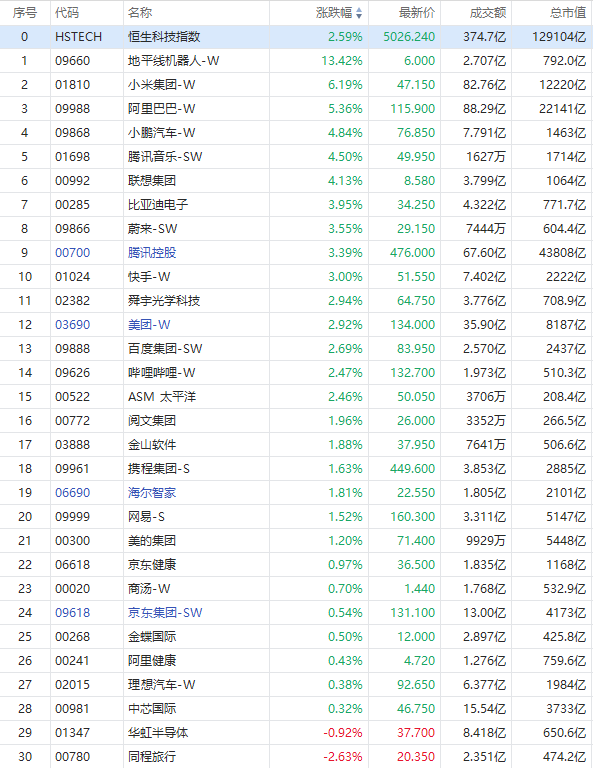
Task: Select the 恒生科技指数 index row
Action: pyautogui.click(x=296, y=37)
